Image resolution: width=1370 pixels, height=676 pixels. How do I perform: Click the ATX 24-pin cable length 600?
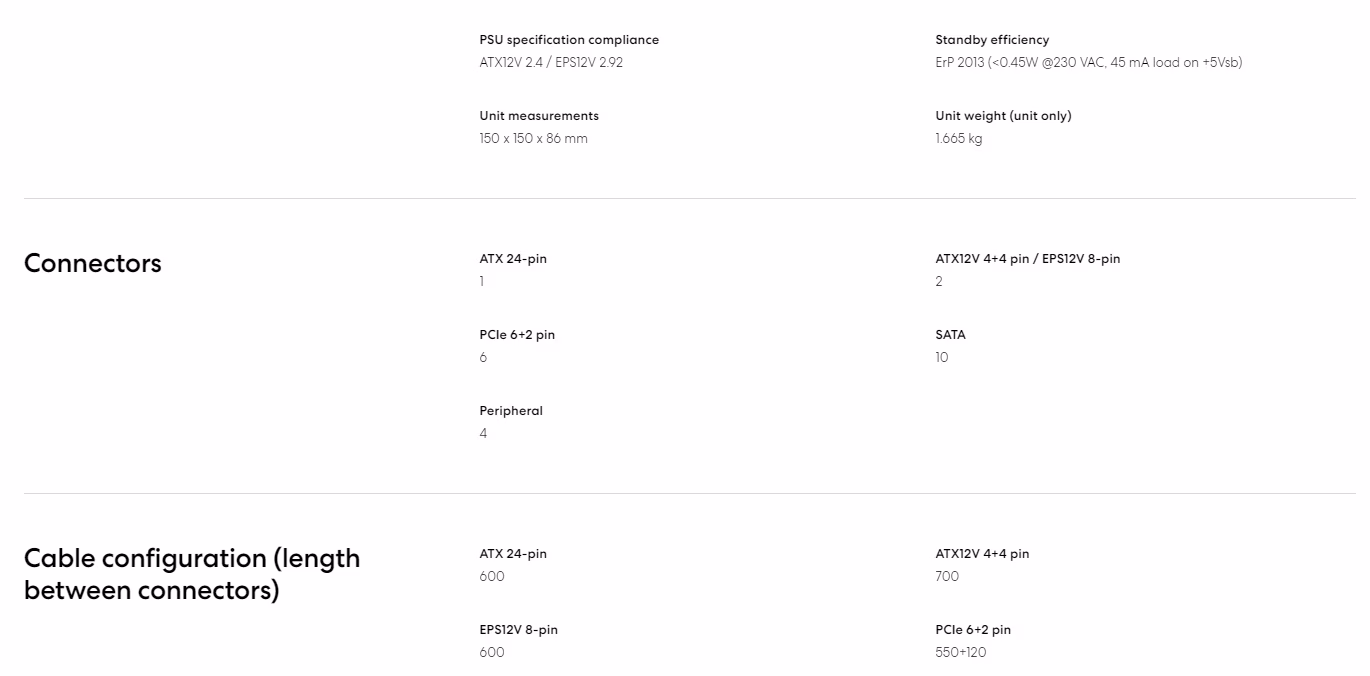click(x=492, y=576)
